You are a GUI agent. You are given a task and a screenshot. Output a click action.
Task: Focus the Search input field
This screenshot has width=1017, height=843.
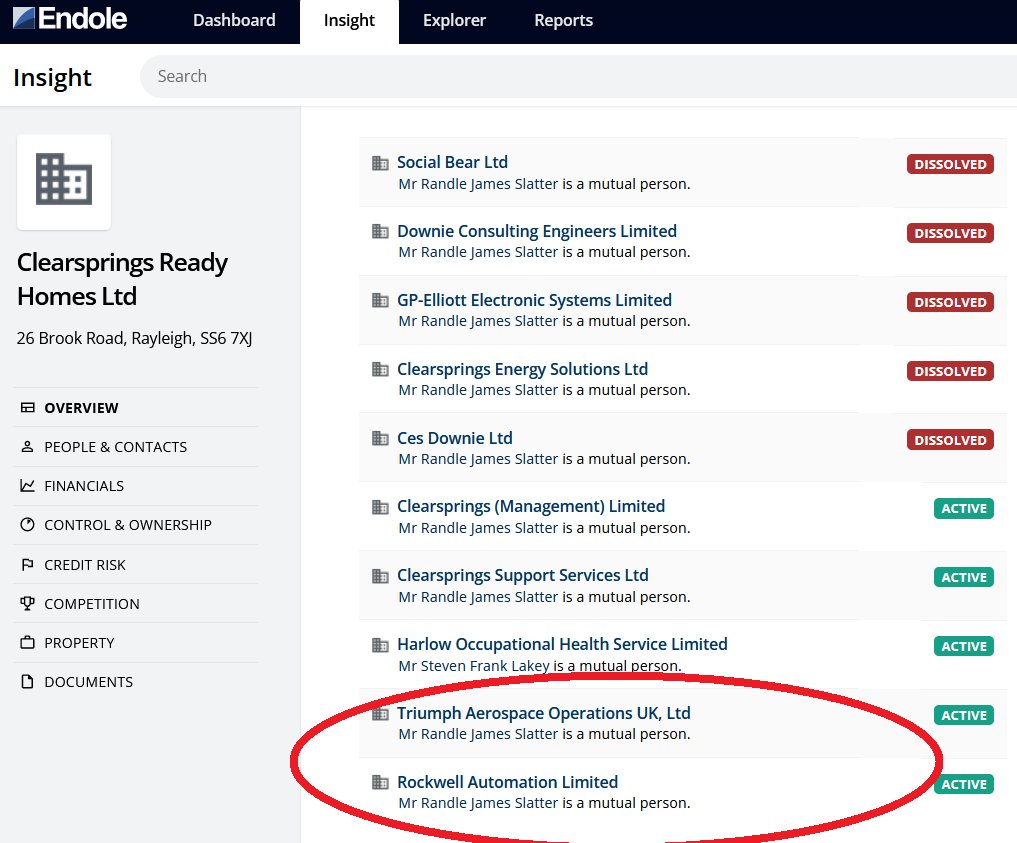(x=579, y=77)
